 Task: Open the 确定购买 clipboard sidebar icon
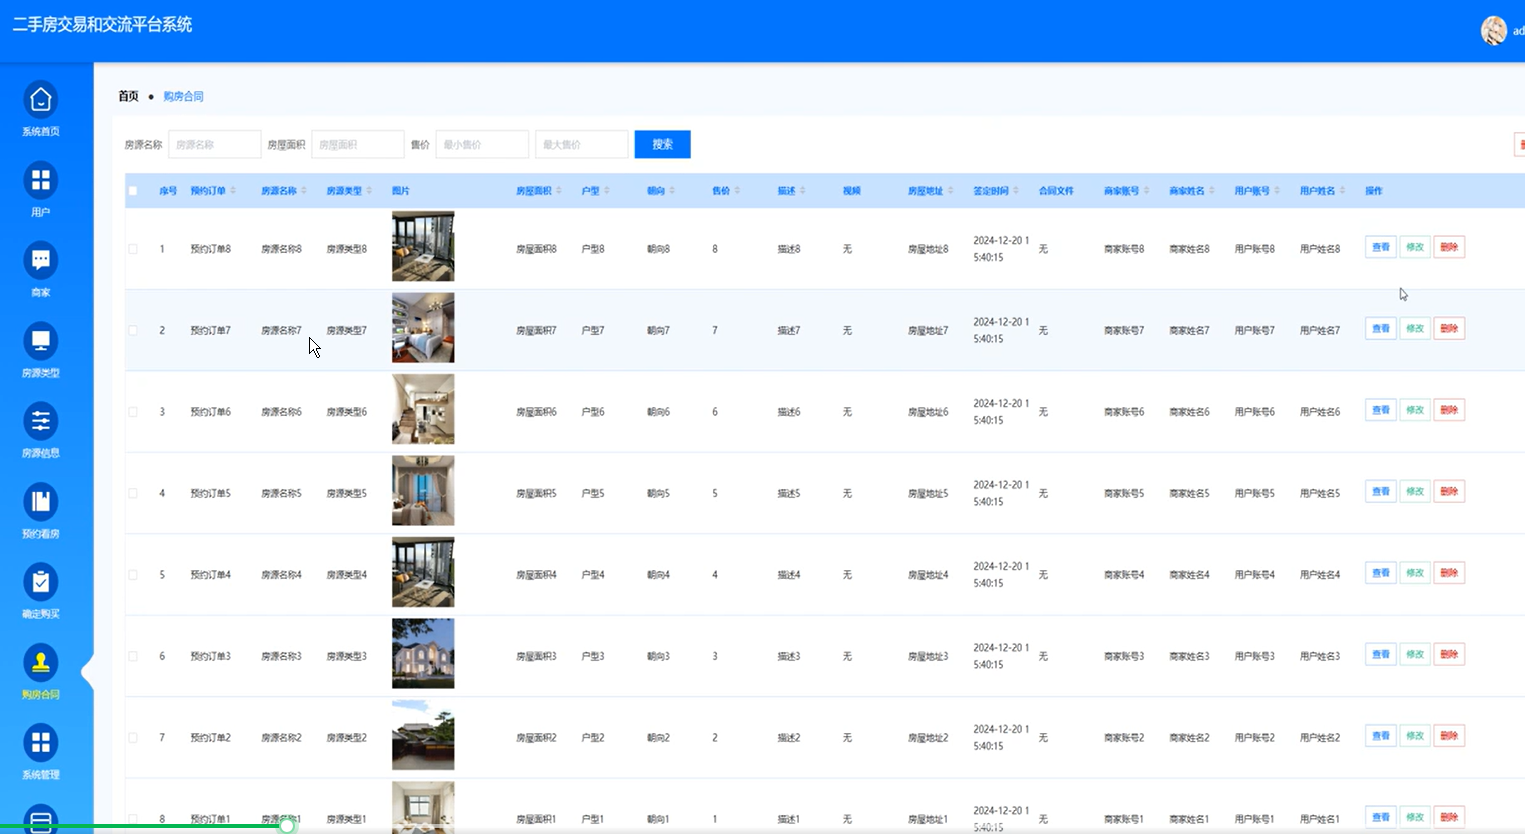pyautogui.click(x=41, y=582)
